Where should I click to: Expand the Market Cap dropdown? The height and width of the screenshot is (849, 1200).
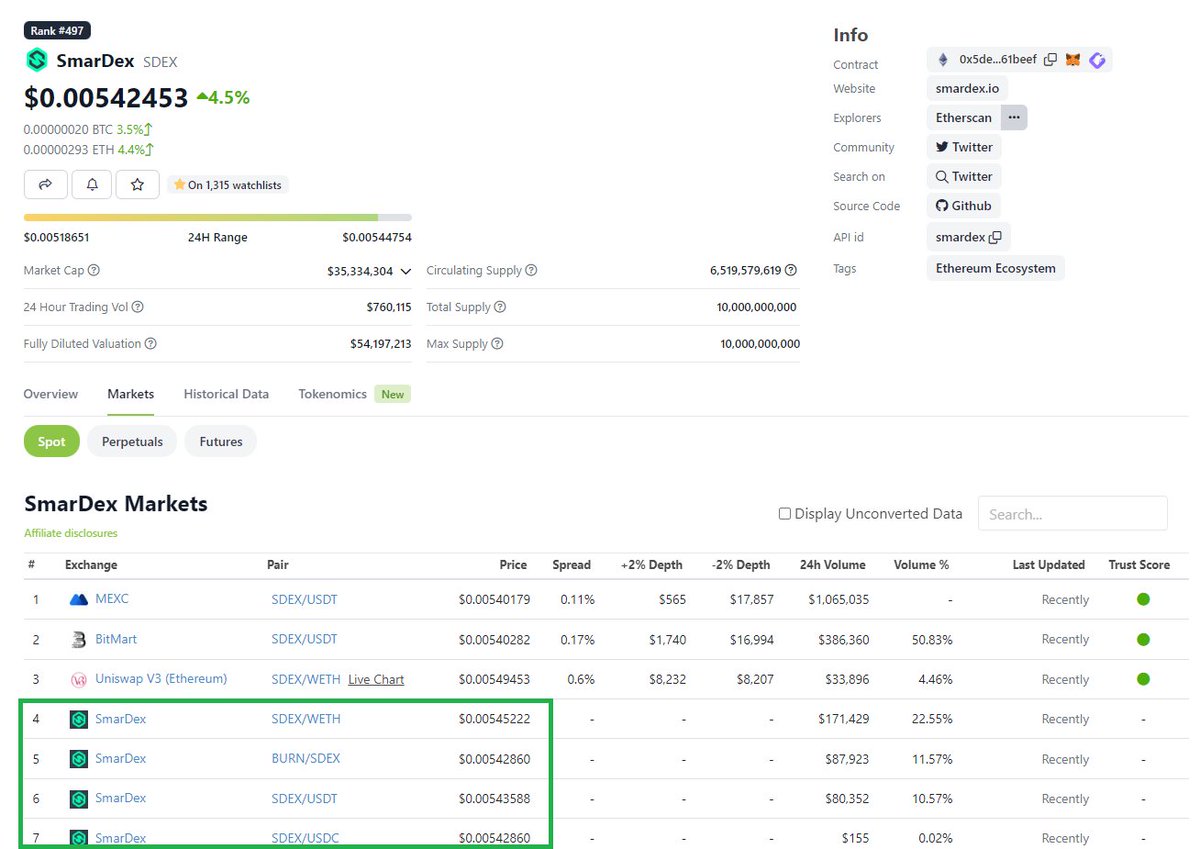[x=406, y=270]
